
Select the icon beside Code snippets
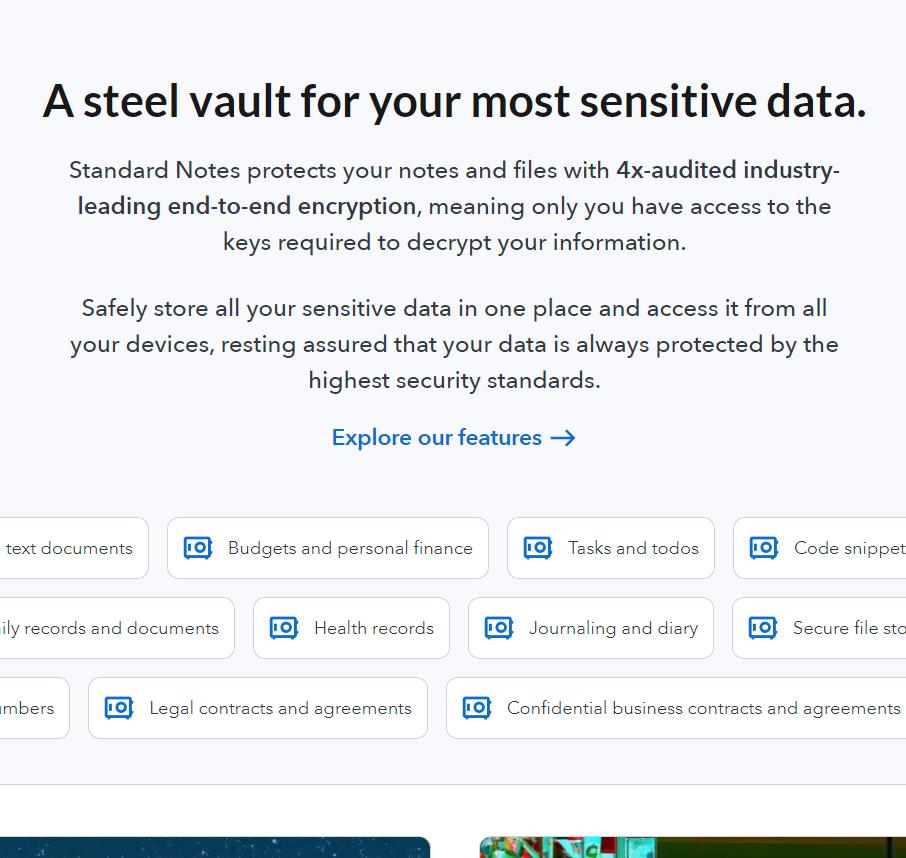tap(763, 547)
